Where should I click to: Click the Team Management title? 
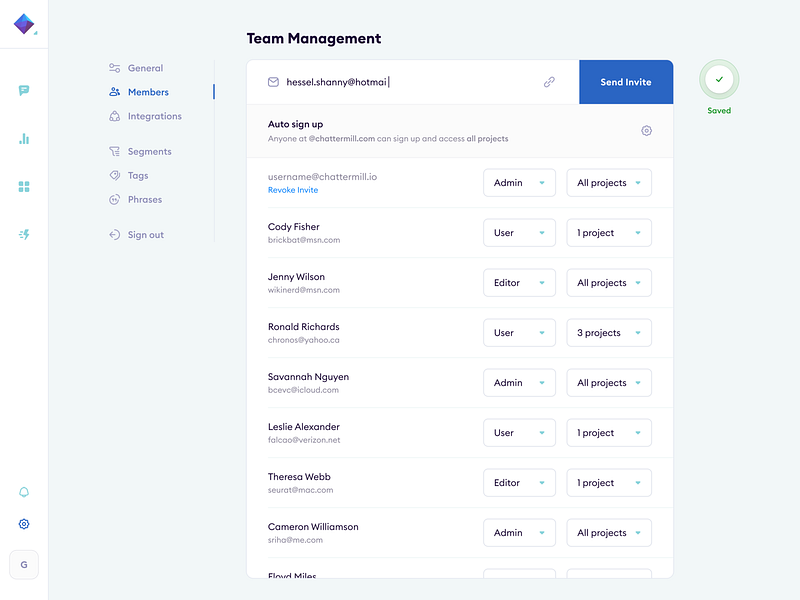point(314,38)
